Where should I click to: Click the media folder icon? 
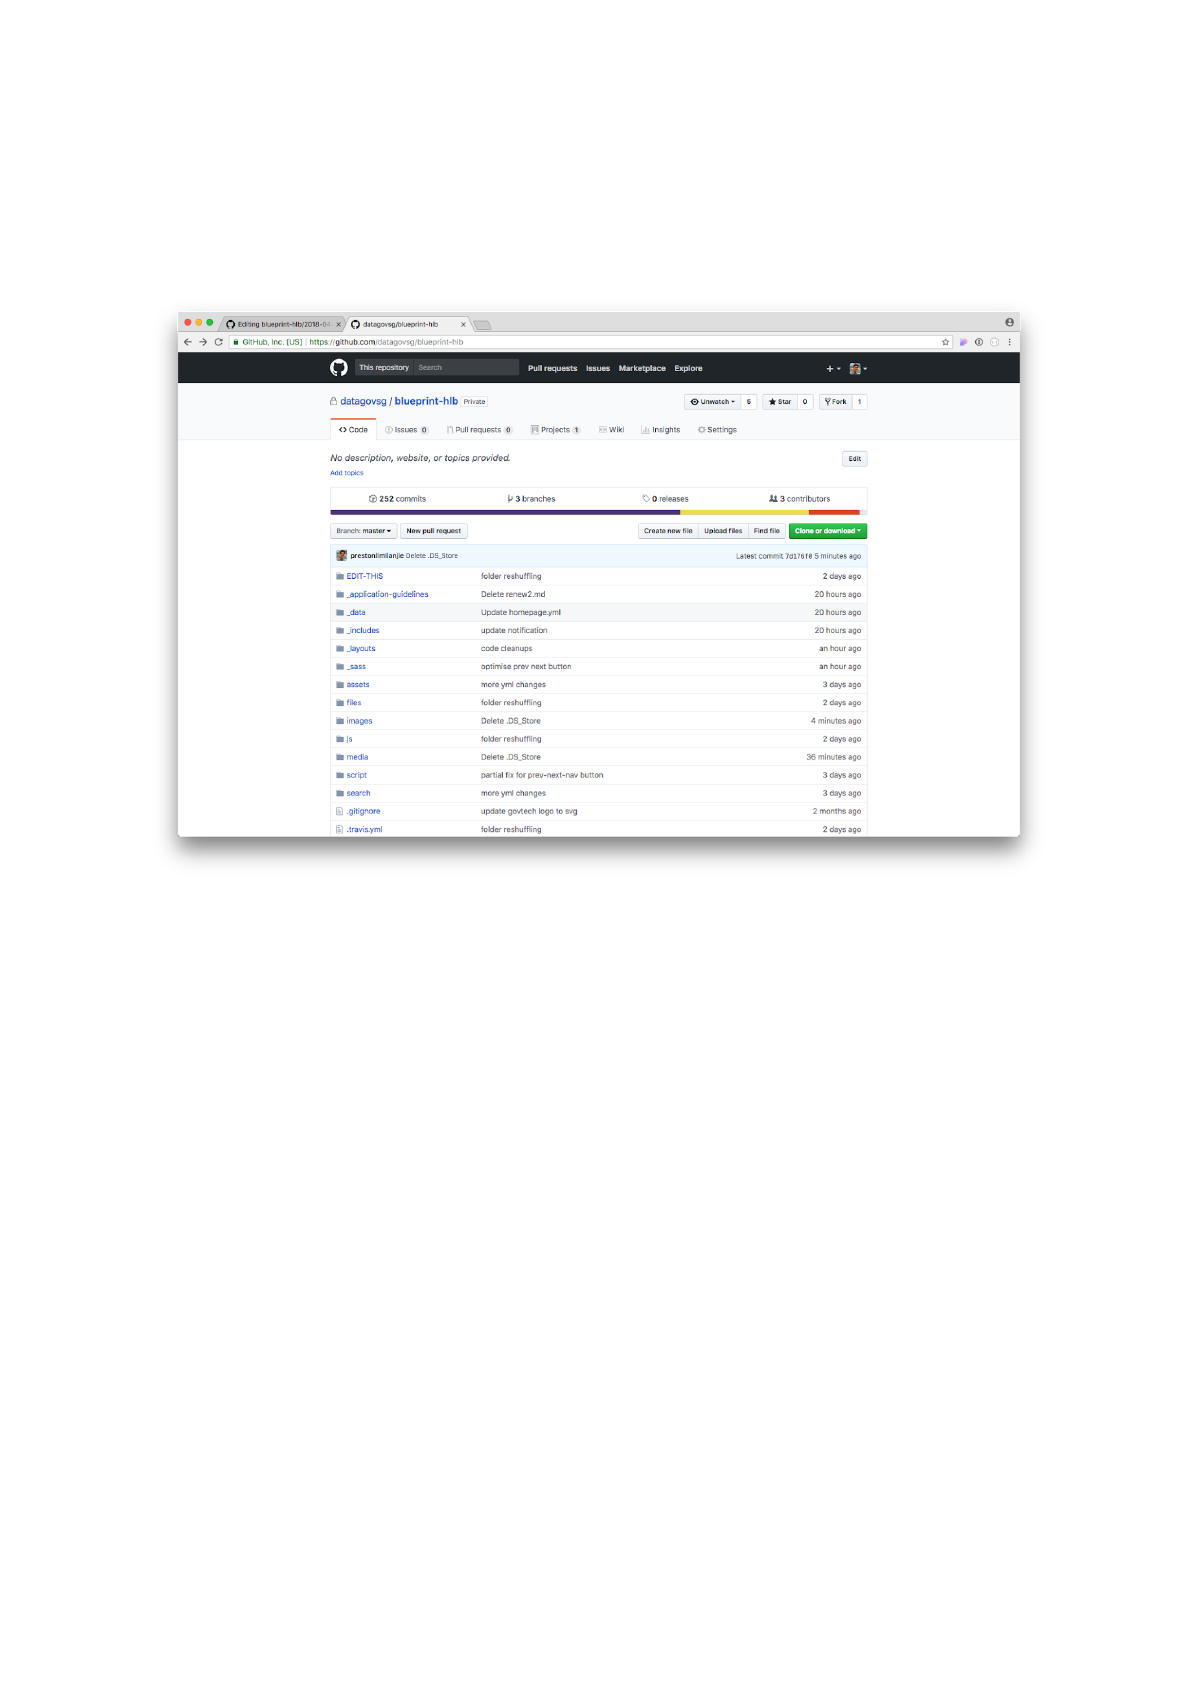click(340, 757)
